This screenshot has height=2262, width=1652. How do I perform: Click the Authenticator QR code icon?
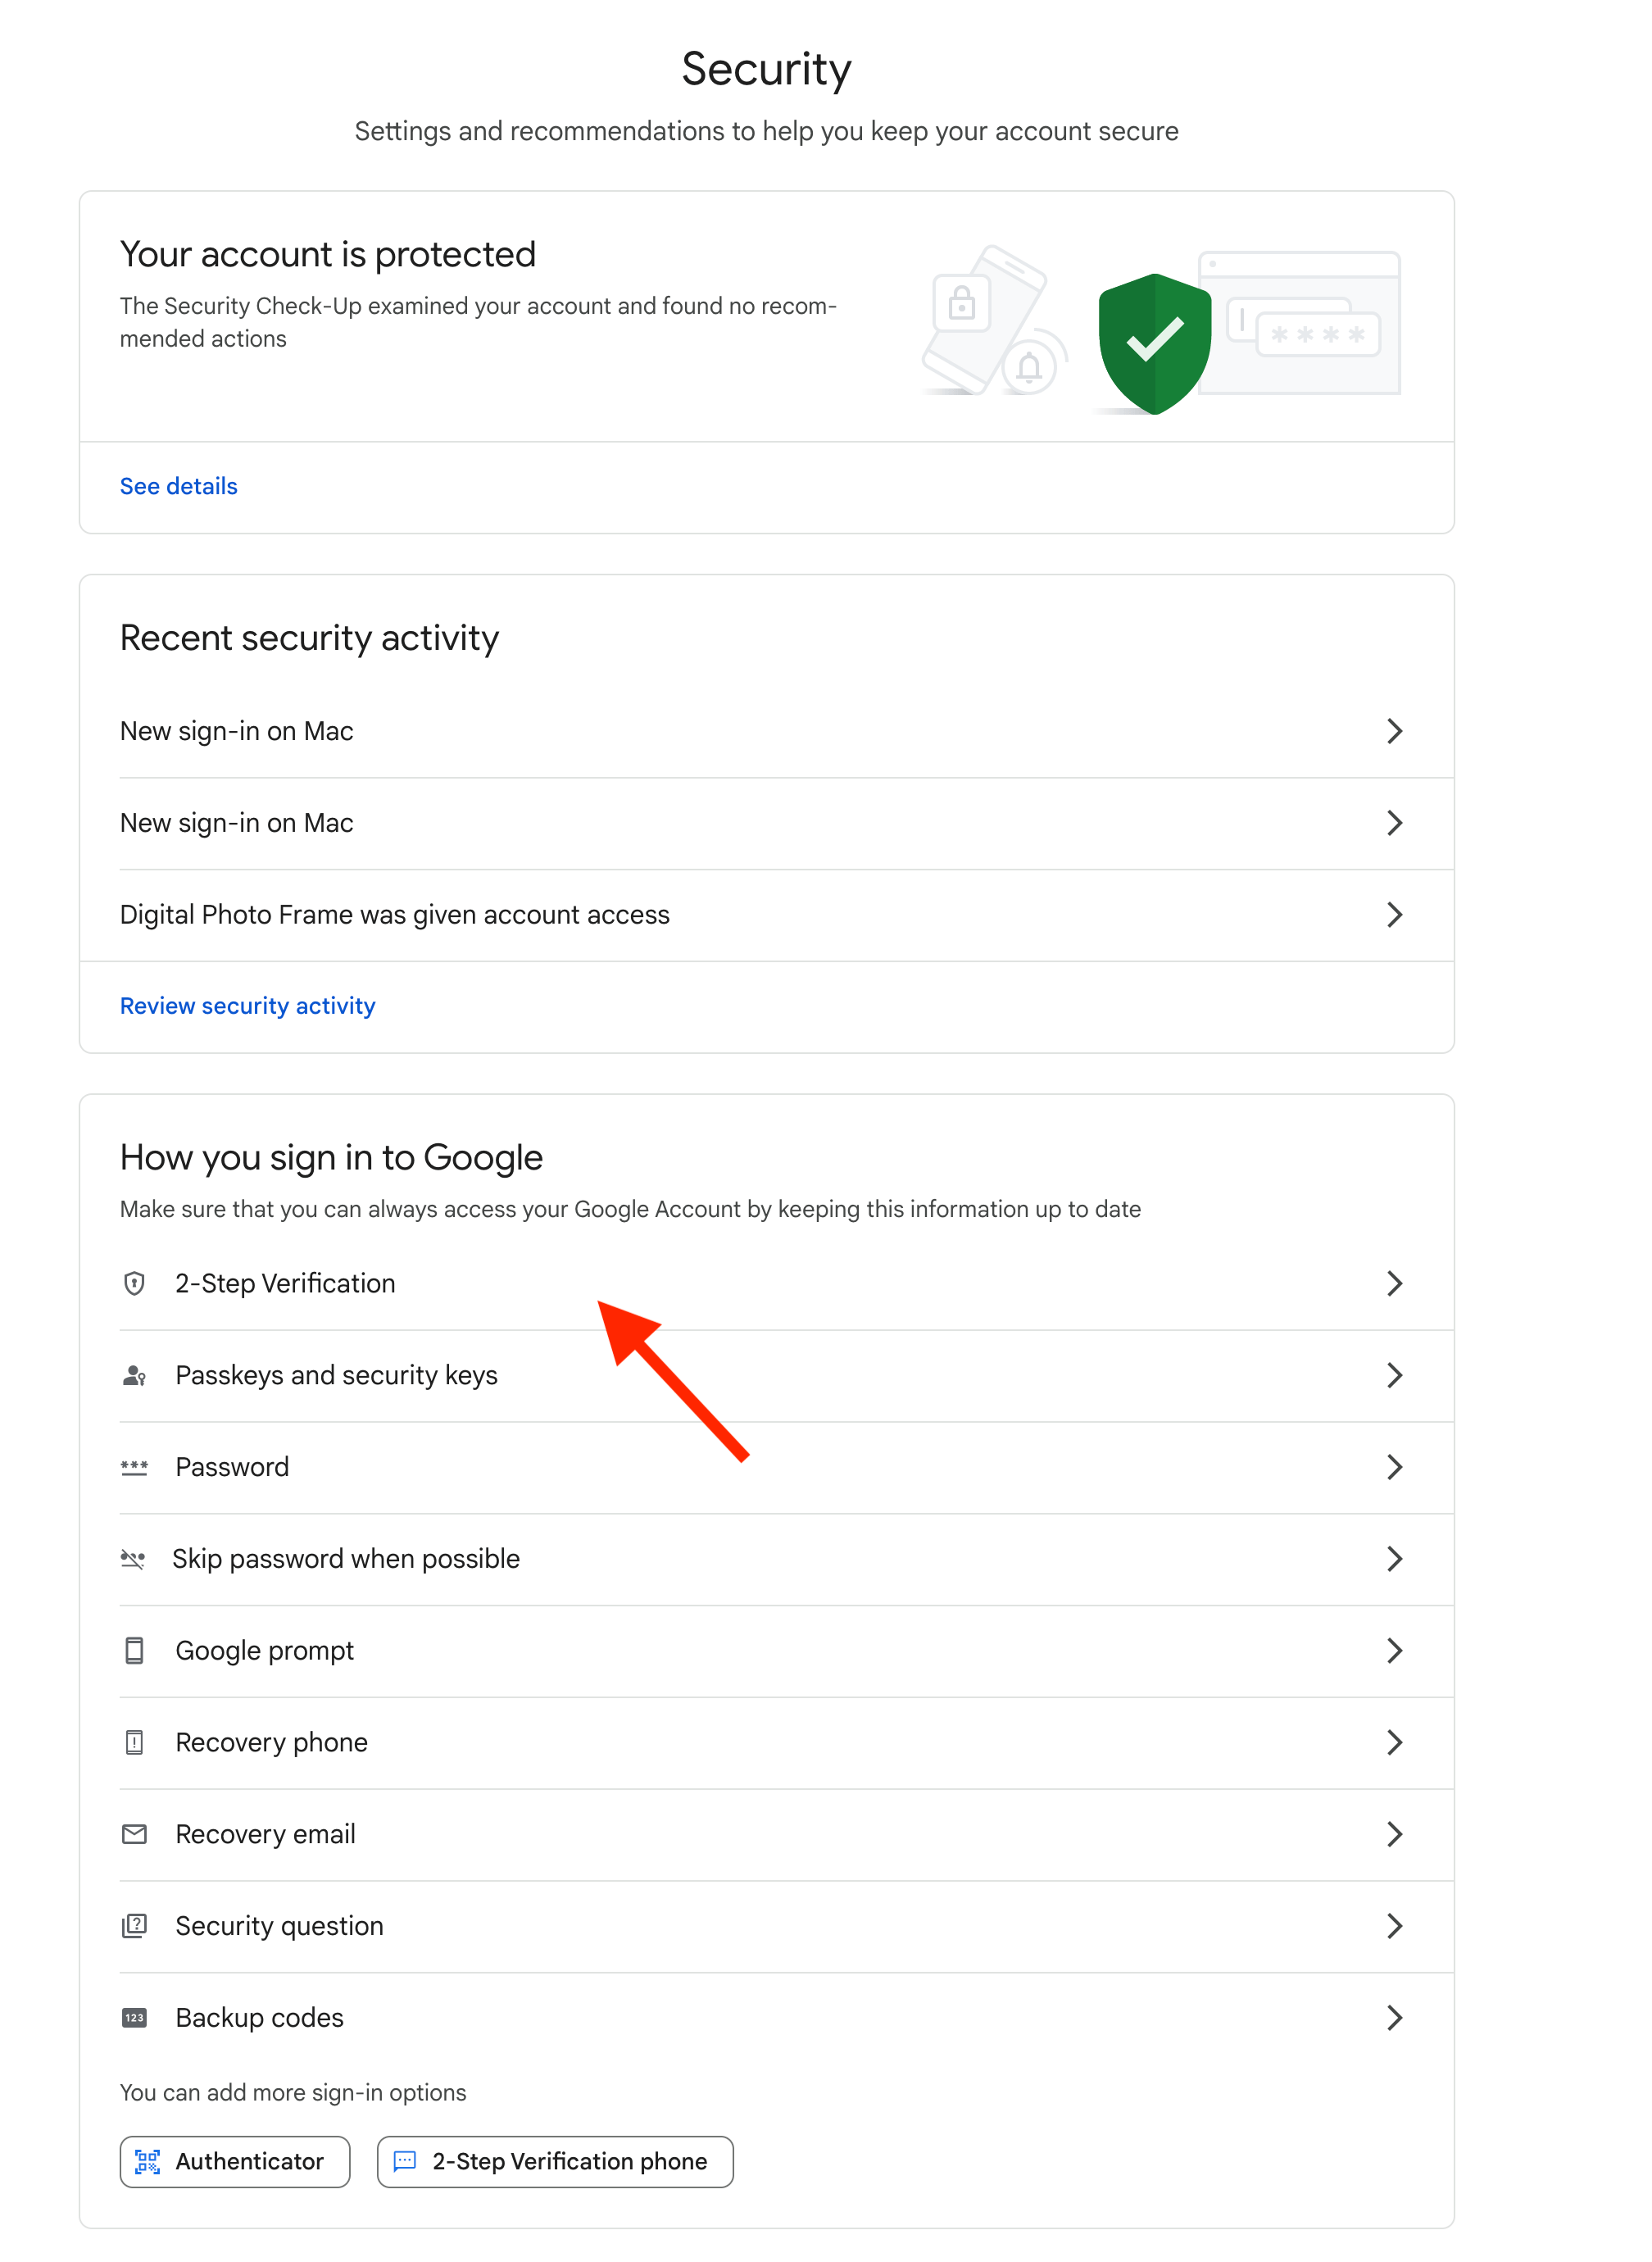[147, 2162]
